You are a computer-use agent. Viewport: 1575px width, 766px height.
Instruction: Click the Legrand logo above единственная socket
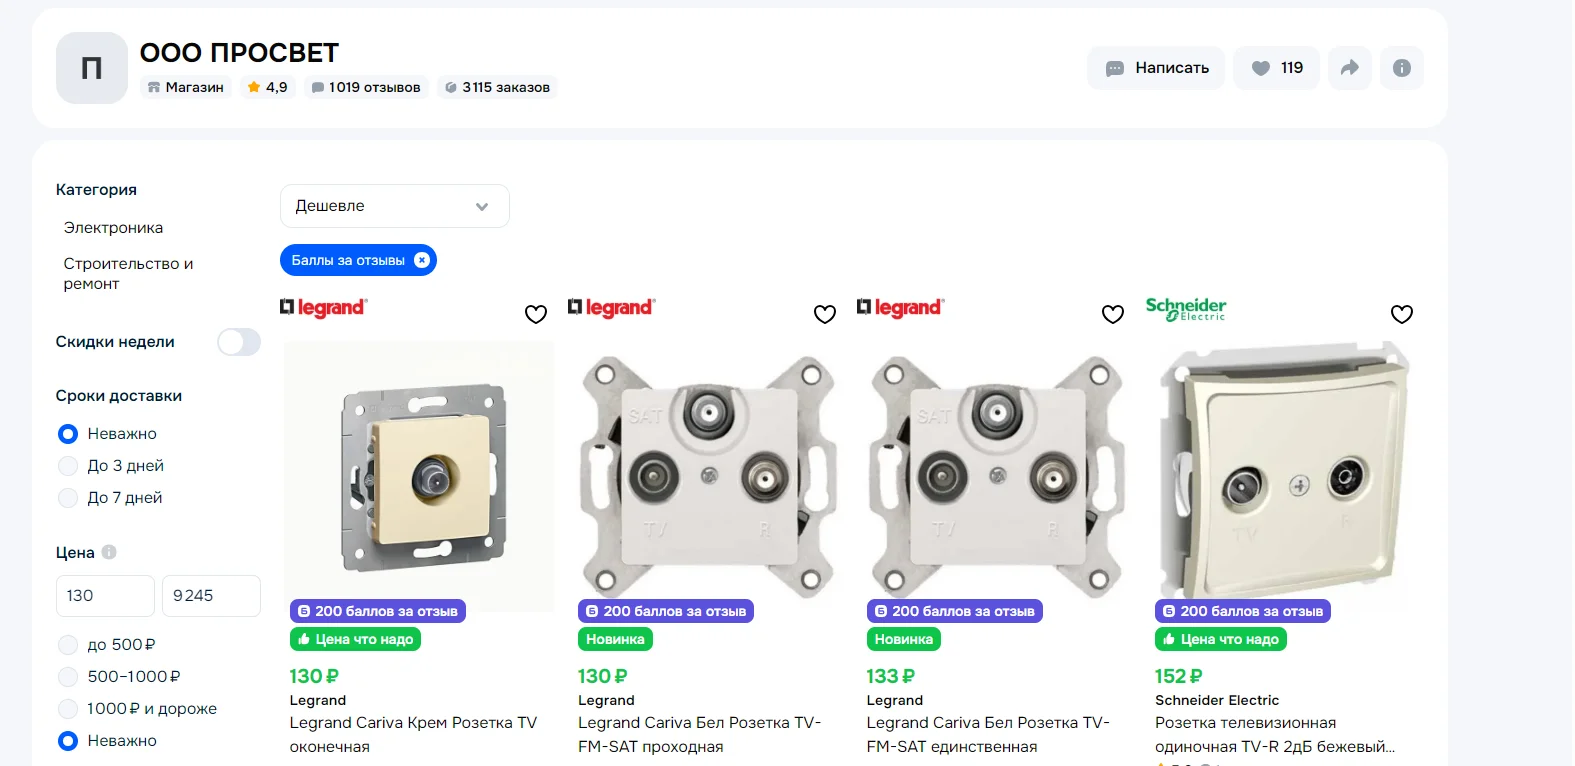900,308
